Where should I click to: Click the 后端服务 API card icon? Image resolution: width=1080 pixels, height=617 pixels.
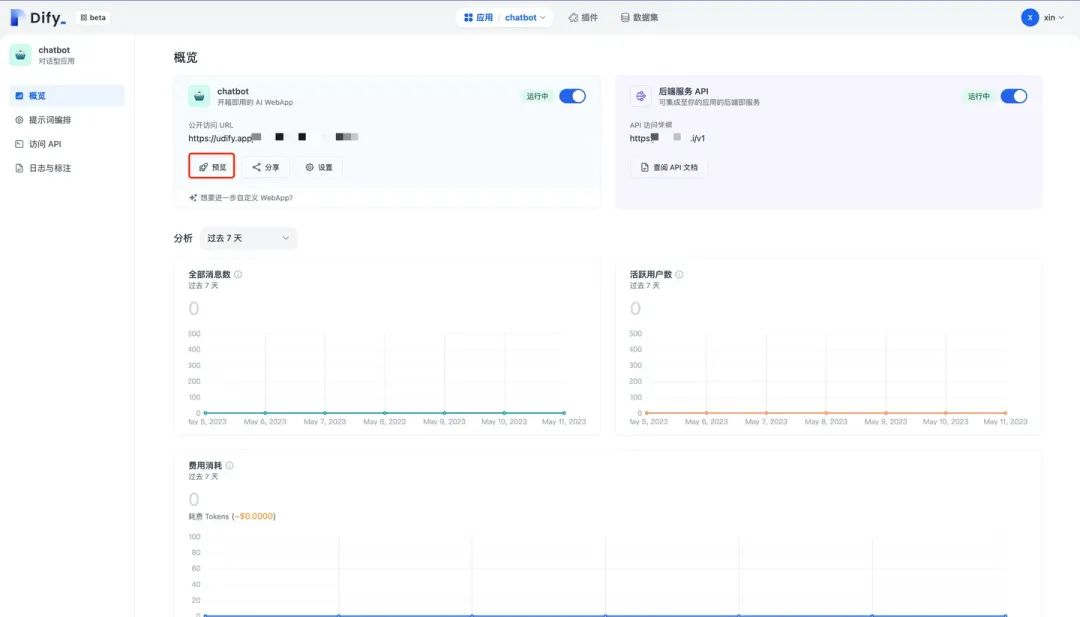[x=641, y=96]
